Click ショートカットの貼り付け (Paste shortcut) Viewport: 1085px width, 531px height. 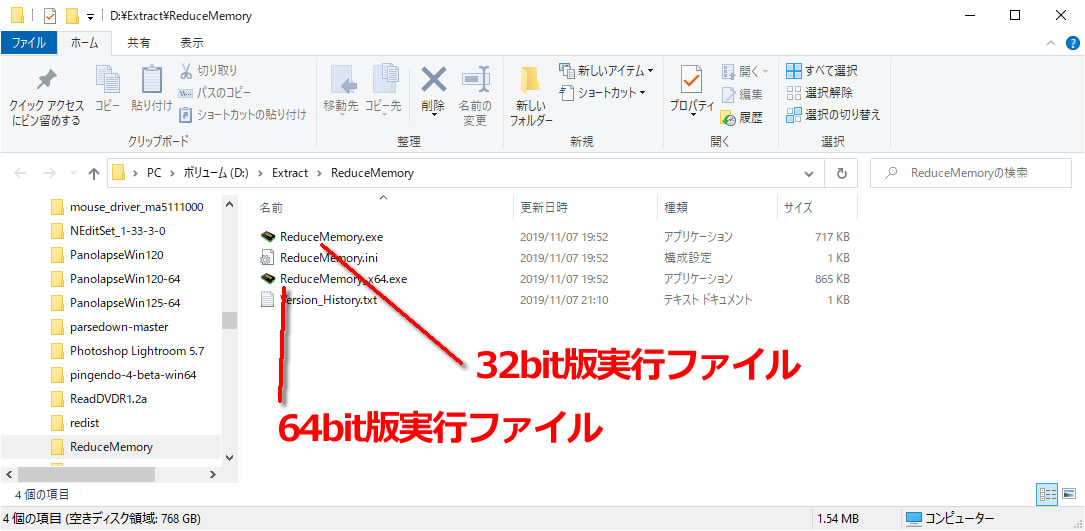[242, 115]
